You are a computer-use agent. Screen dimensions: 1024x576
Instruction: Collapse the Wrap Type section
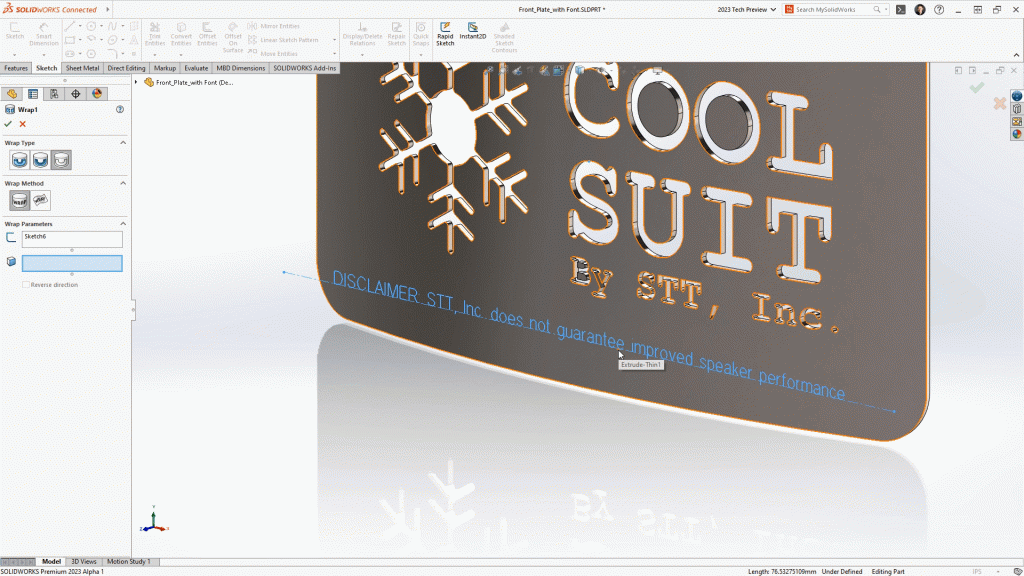pos(123,142)
